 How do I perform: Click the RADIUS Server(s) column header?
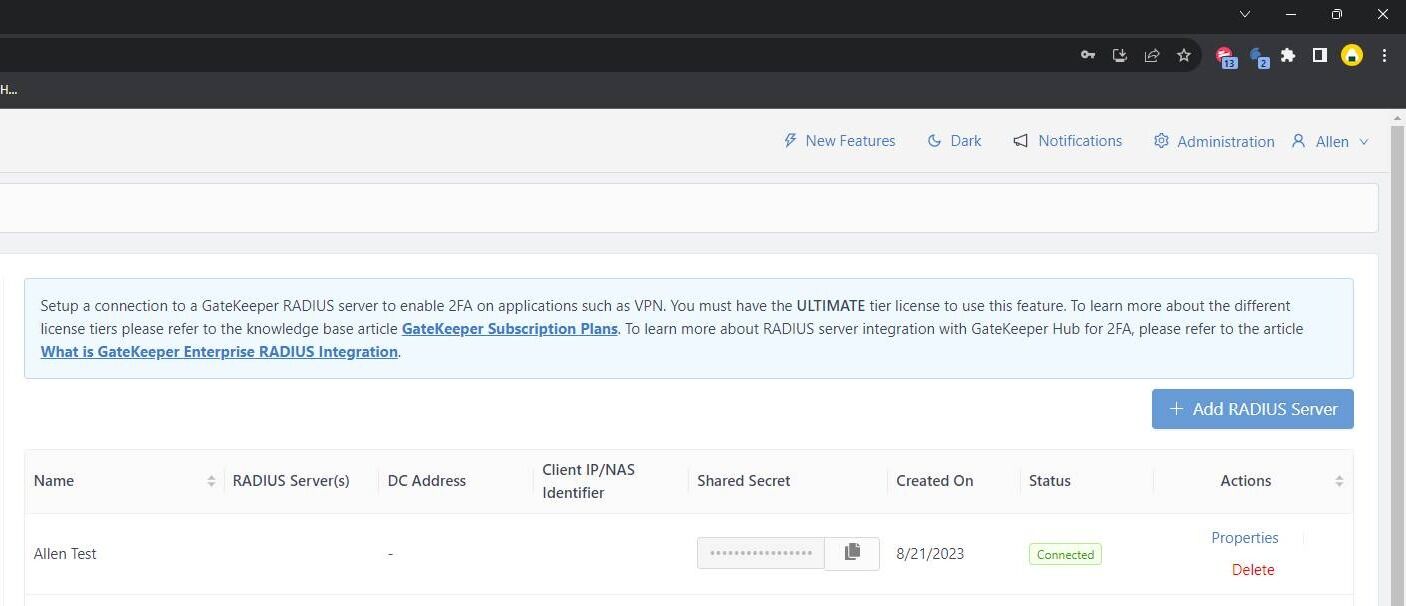pos(291,481)
